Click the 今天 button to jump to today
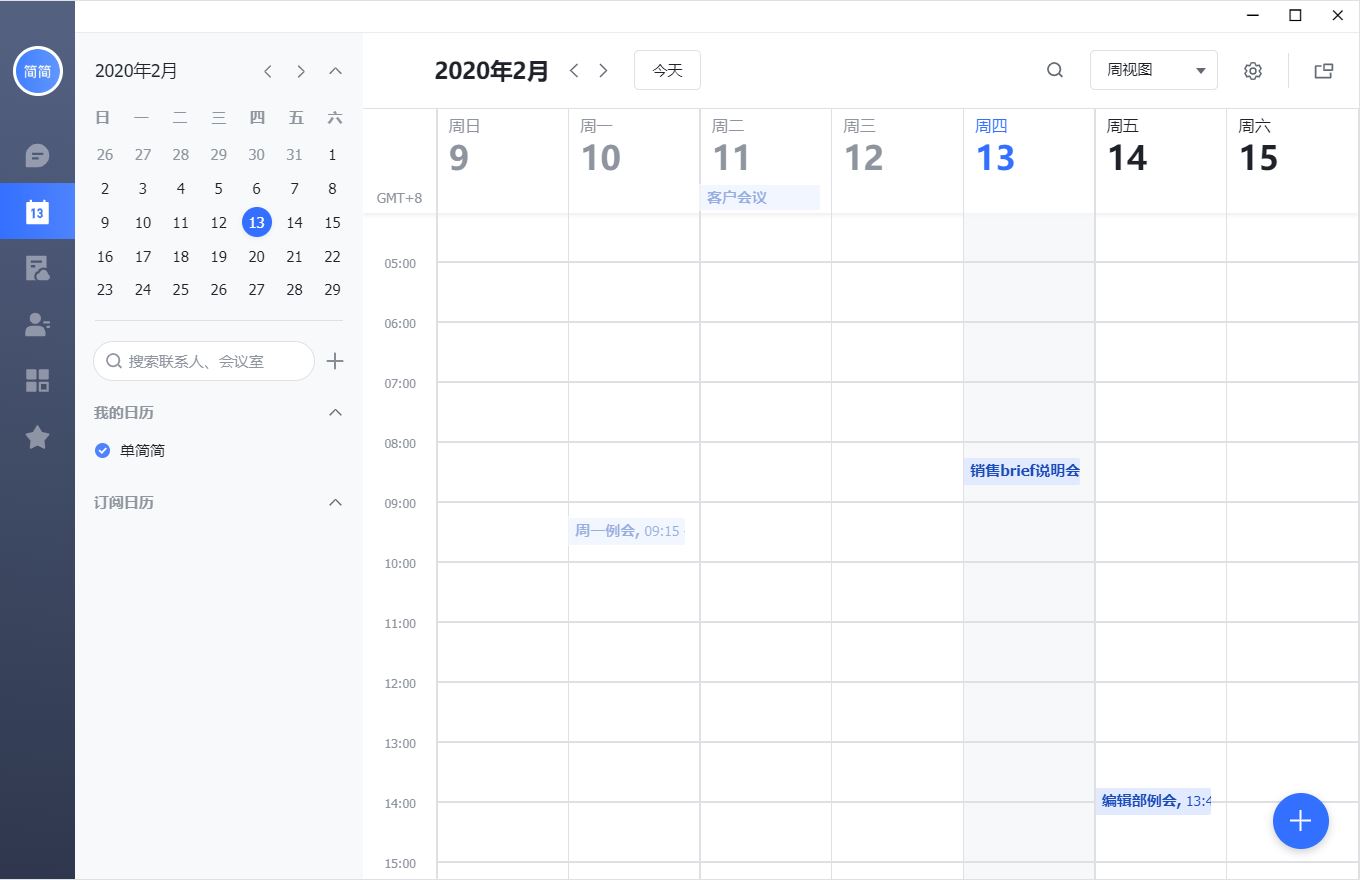1360x880 pixels. click(667, 70)
